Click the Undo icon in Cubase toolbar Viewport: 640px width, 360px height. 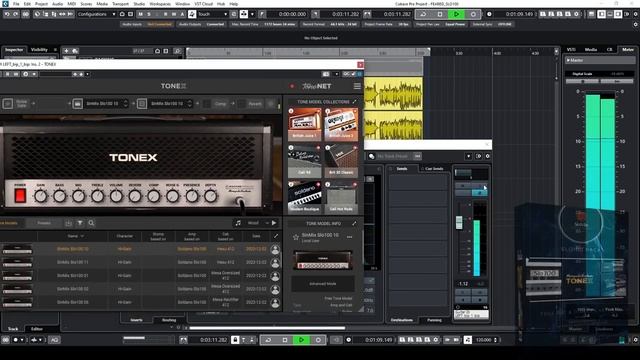7,14
